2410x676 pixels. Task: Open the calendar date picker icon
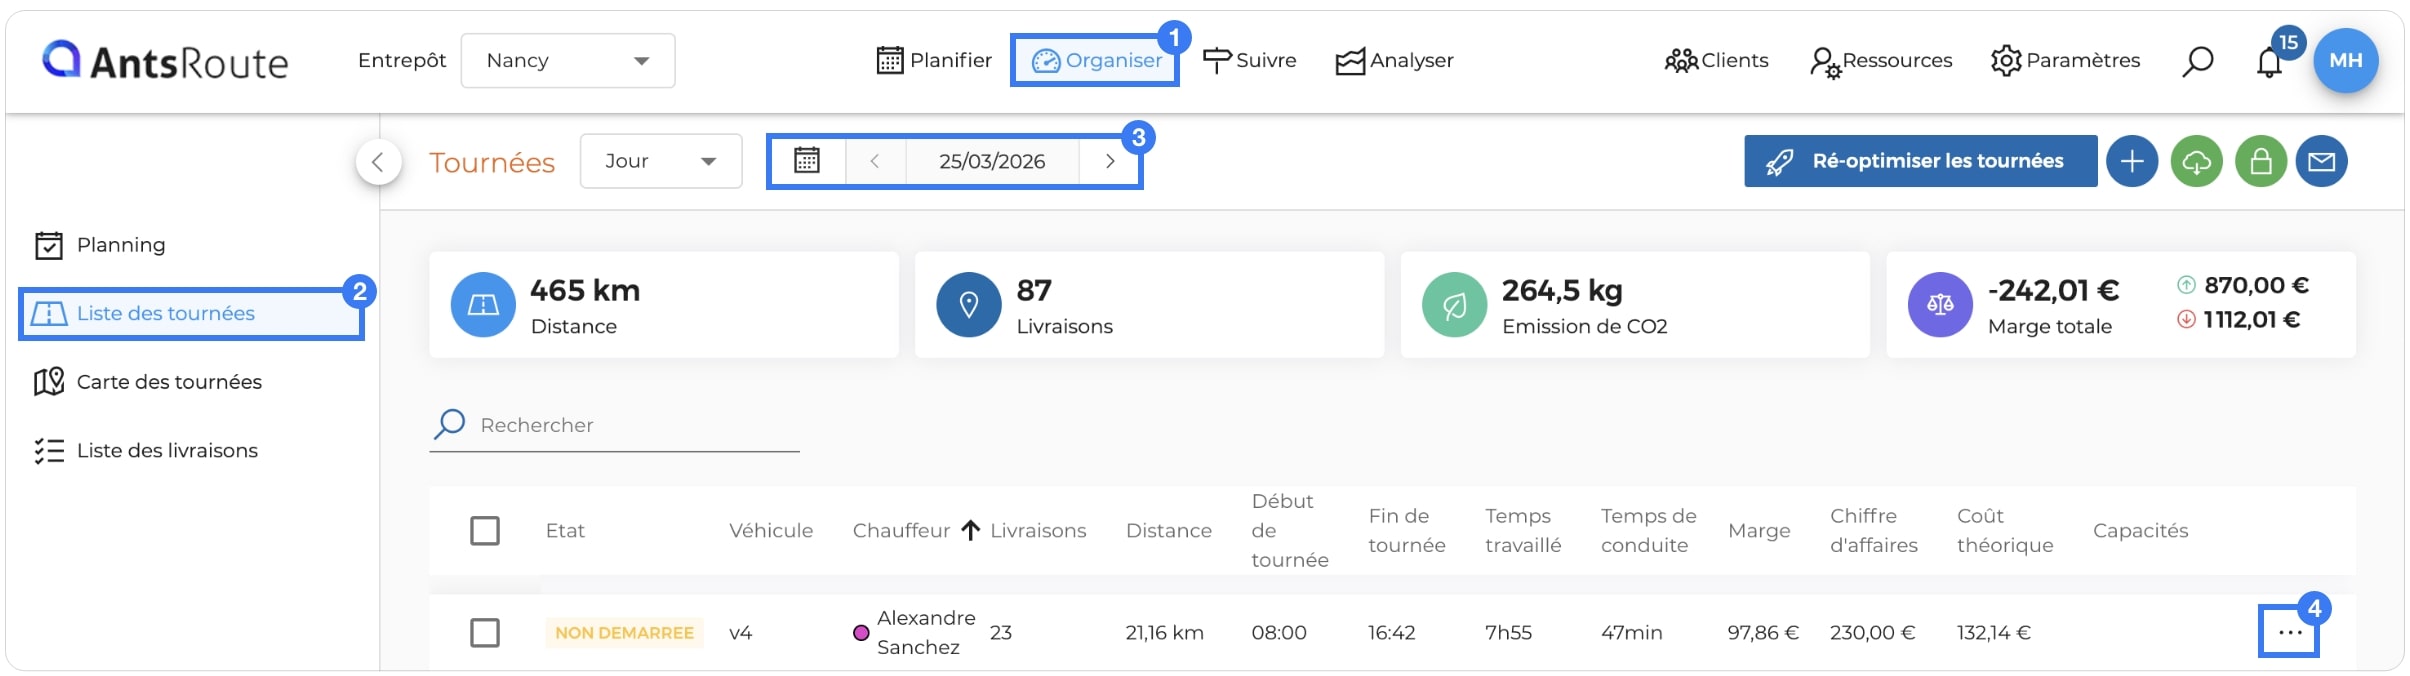pyautogui.click(x=807, y=161)
